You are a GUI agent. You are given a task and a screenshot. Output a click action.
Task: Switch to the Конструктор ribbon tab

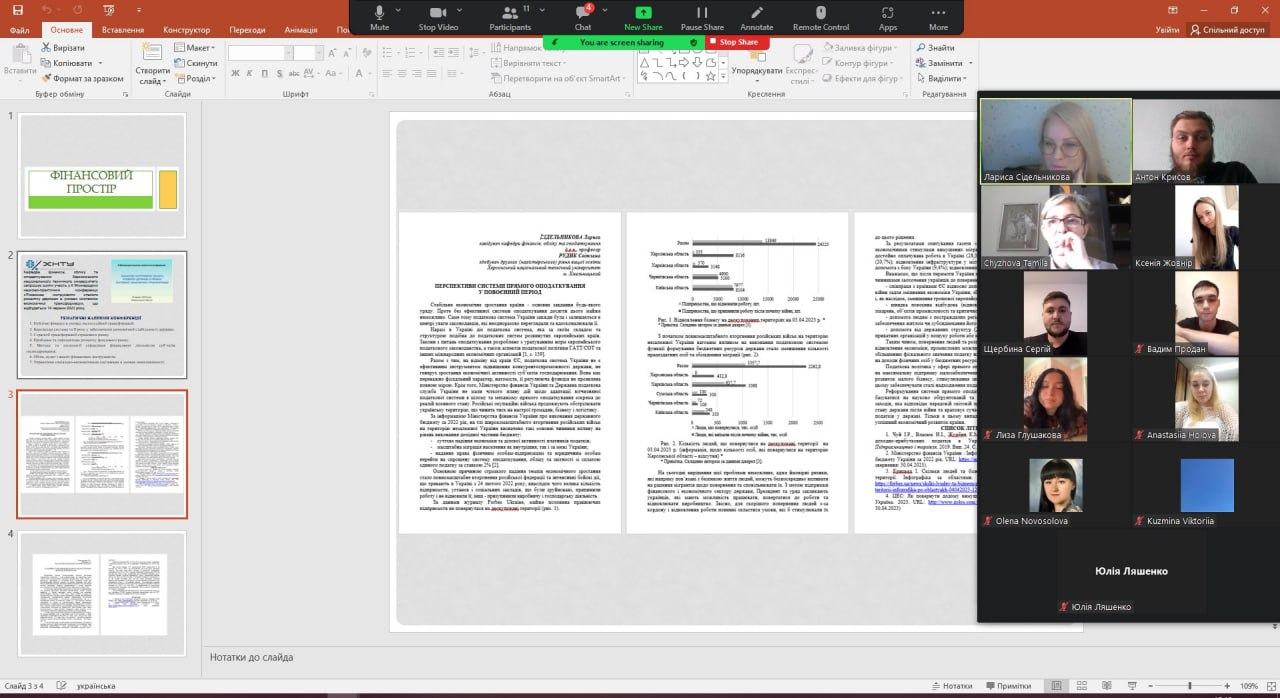coord(187,30)
